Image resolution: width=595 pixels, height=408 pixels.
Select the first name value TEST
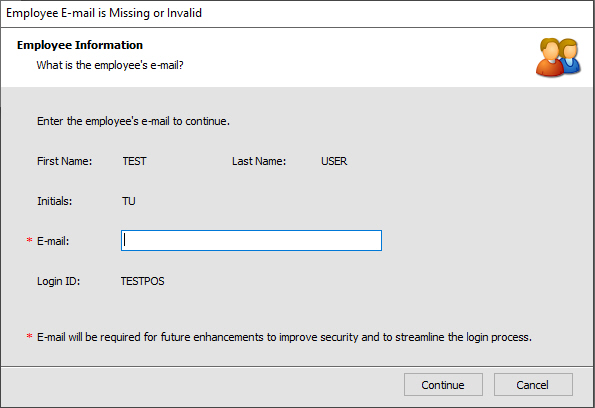134,161
